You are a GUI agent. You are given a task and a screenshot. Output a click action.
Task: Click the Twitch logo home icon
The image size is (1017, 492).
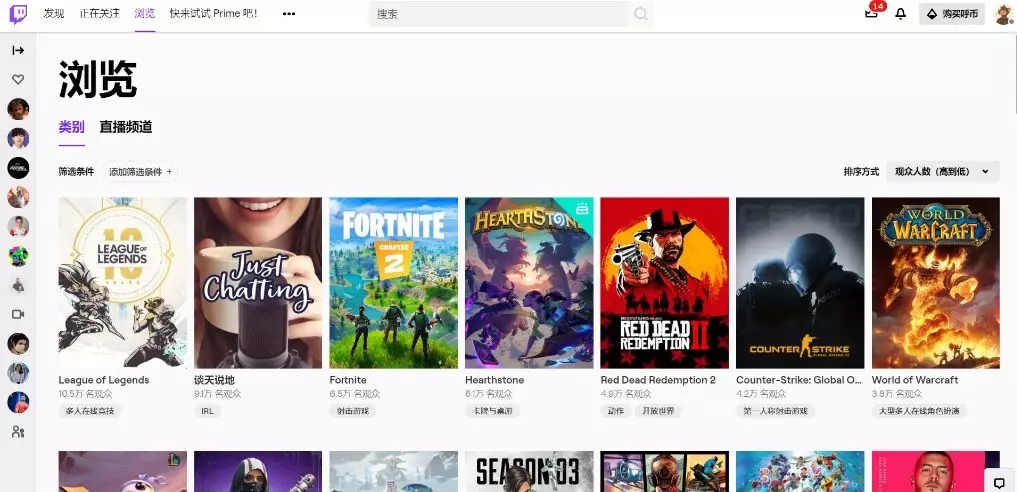click(x=18, y=14)
